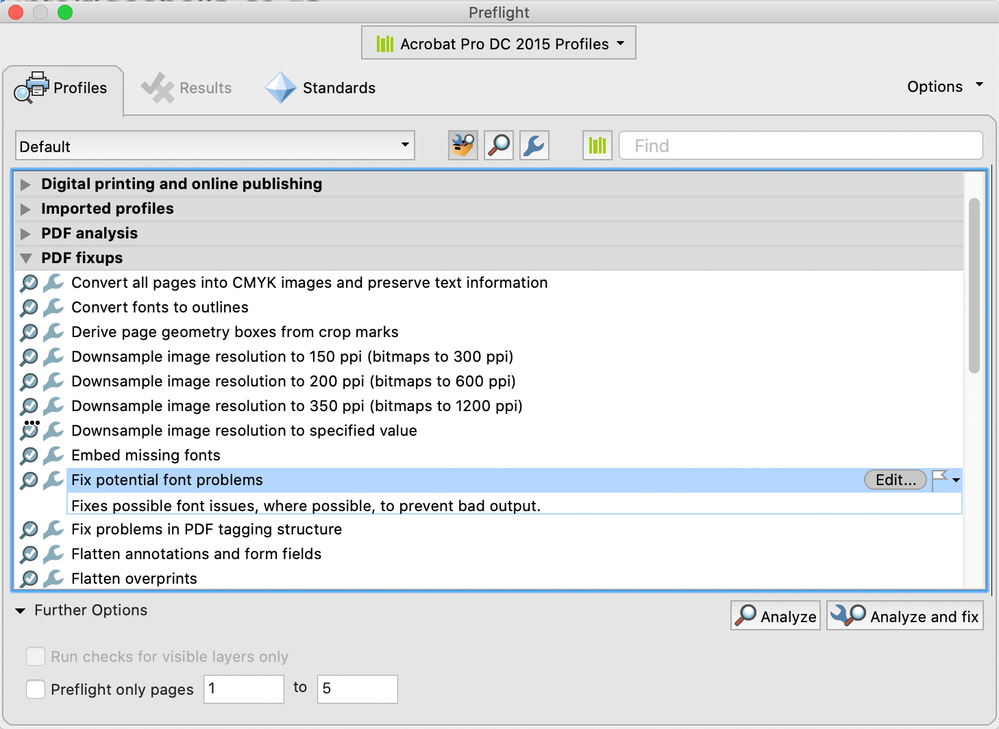999x729 pixels.
Task: Open the Default filter dropdown
Action: coord(215,146)
